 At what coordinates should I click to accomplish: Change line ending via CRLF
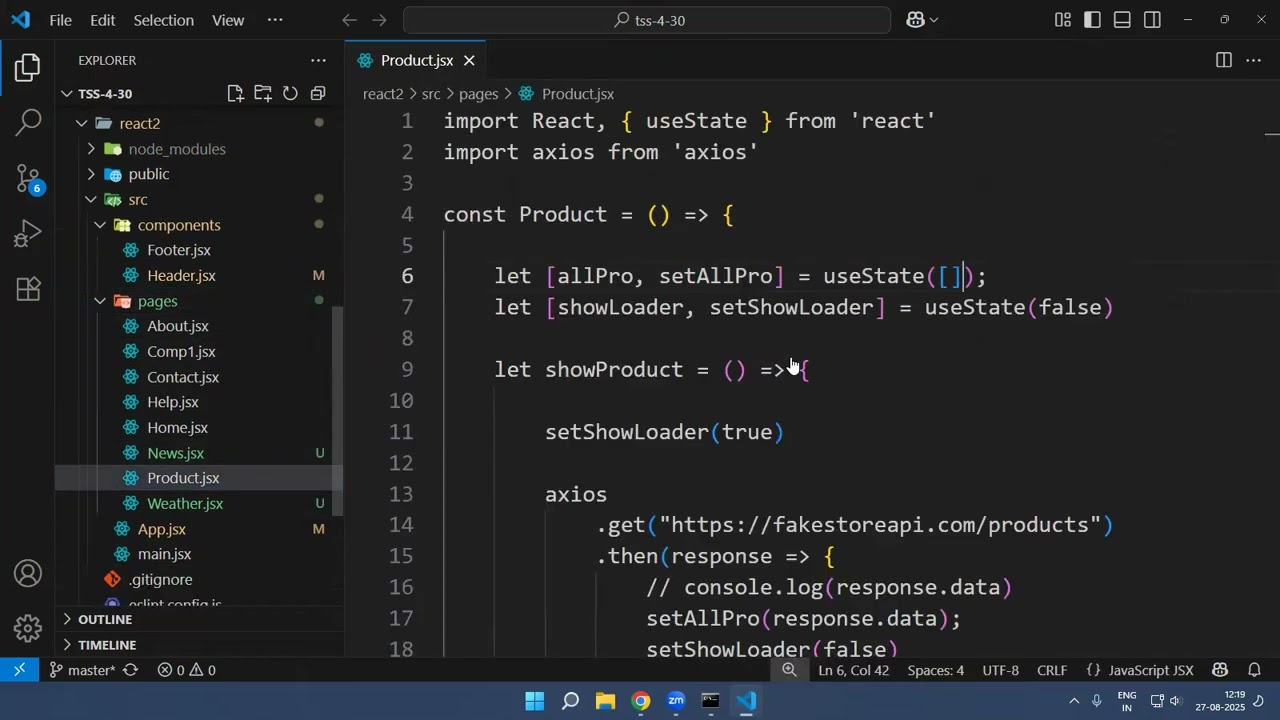coord(1052,670)
